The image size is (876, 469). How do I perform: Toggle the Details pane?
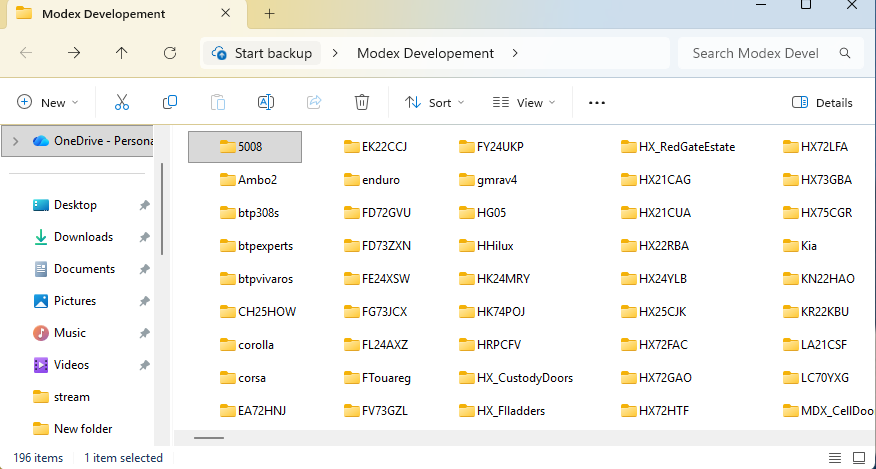coord(822,102)
